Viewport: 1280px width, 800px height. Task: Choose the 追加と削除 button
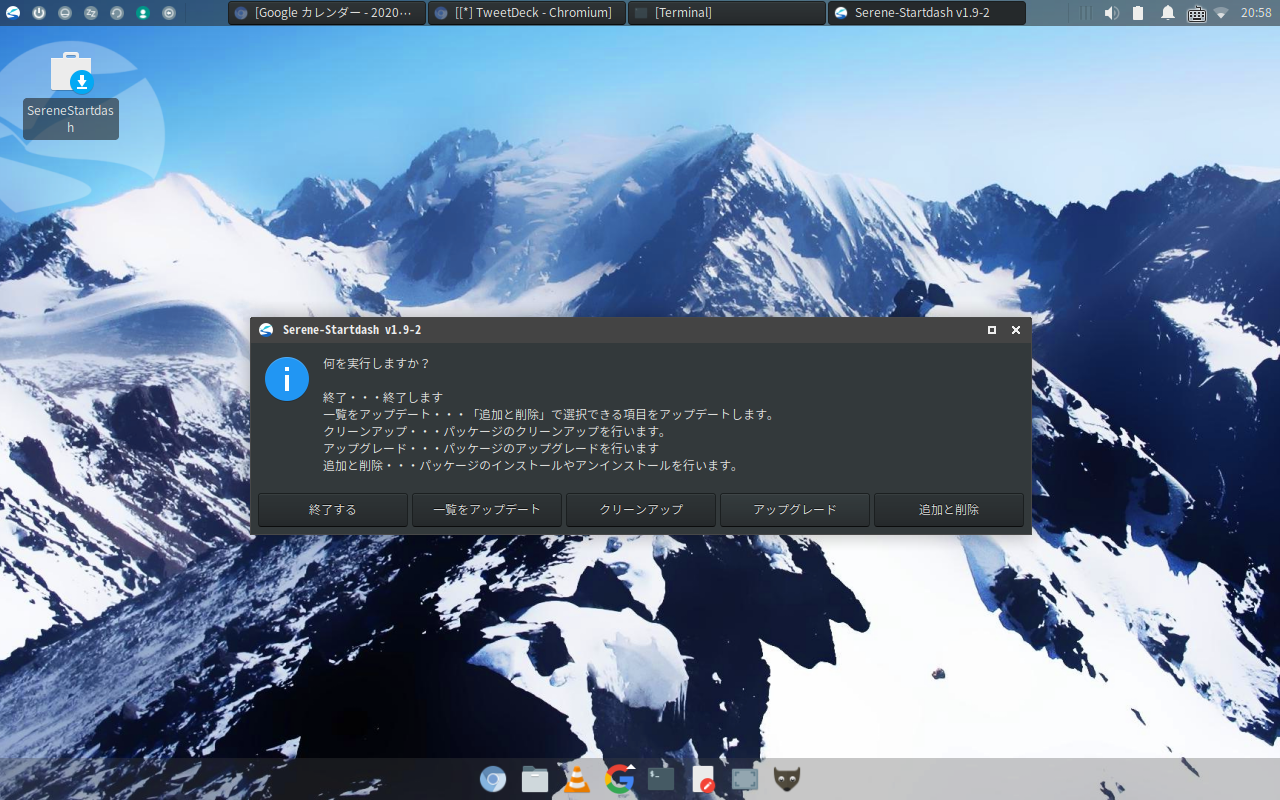coord(949,509)
